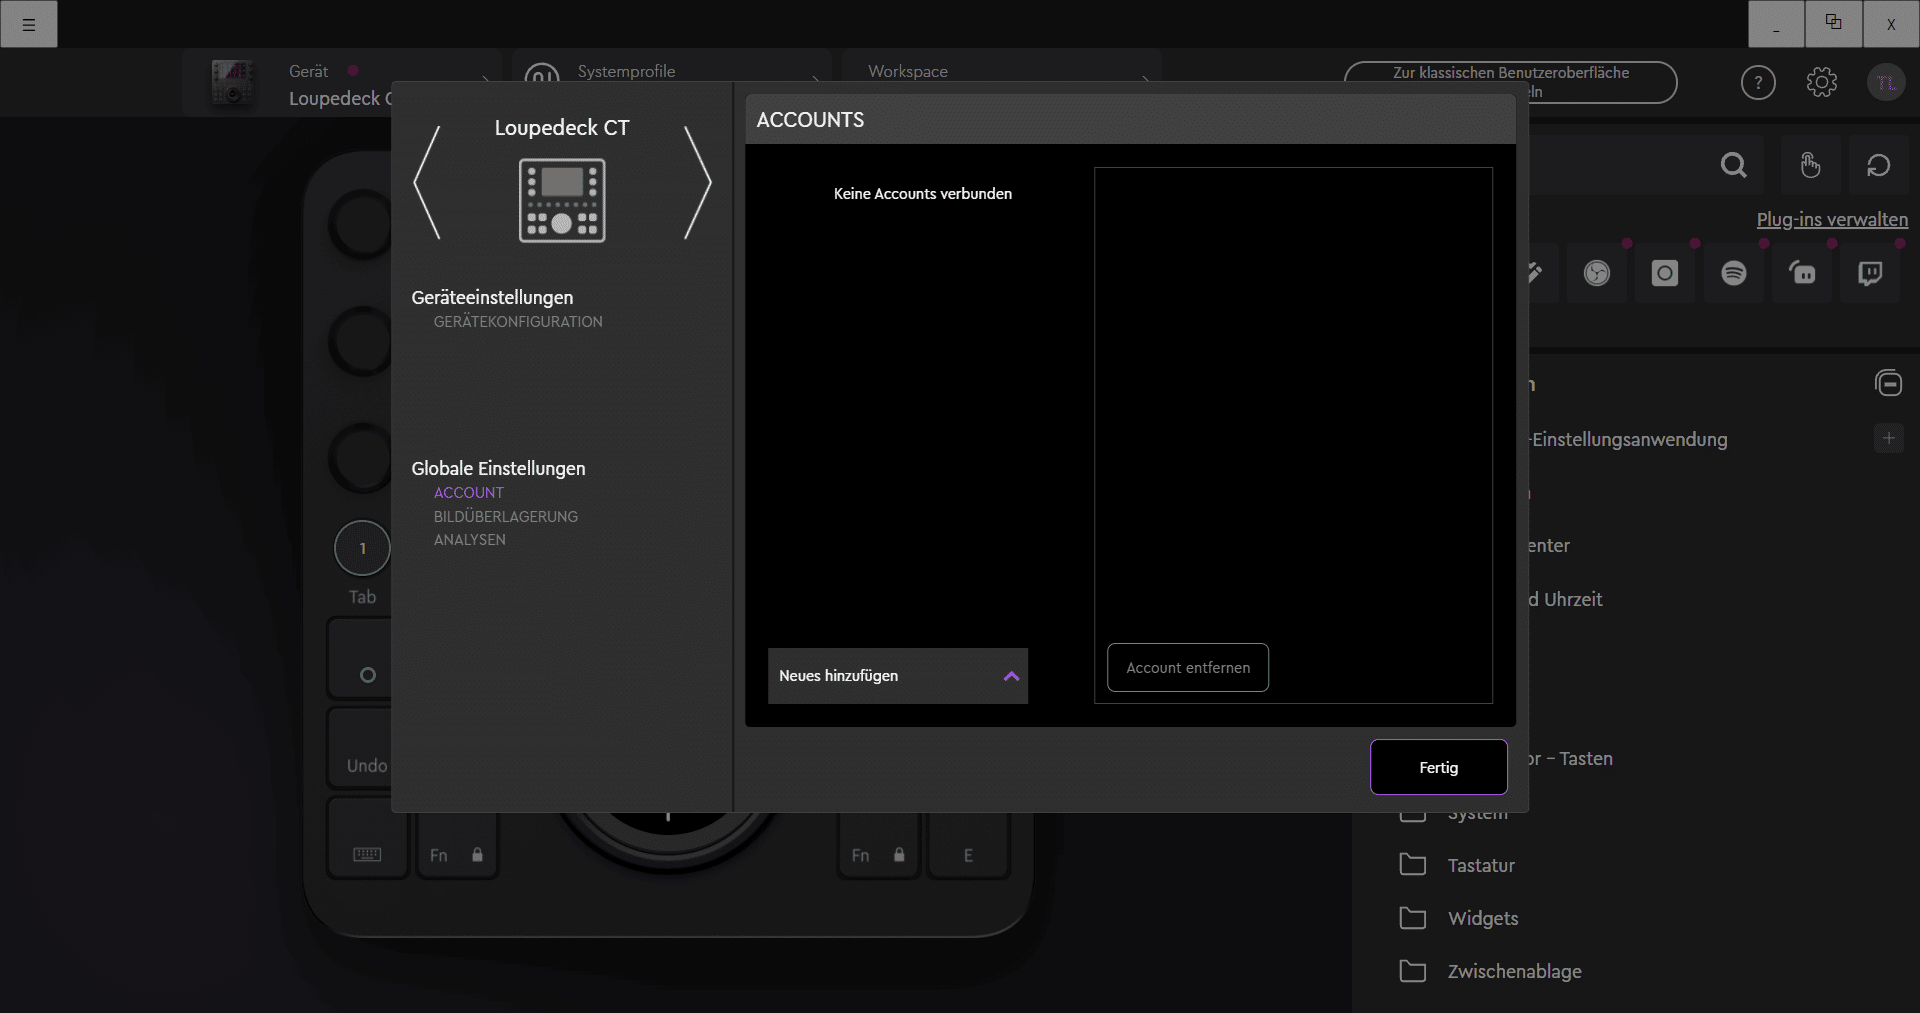Select the Spotify plug-in icon
The image size is (1920, 1013).
1734,273
